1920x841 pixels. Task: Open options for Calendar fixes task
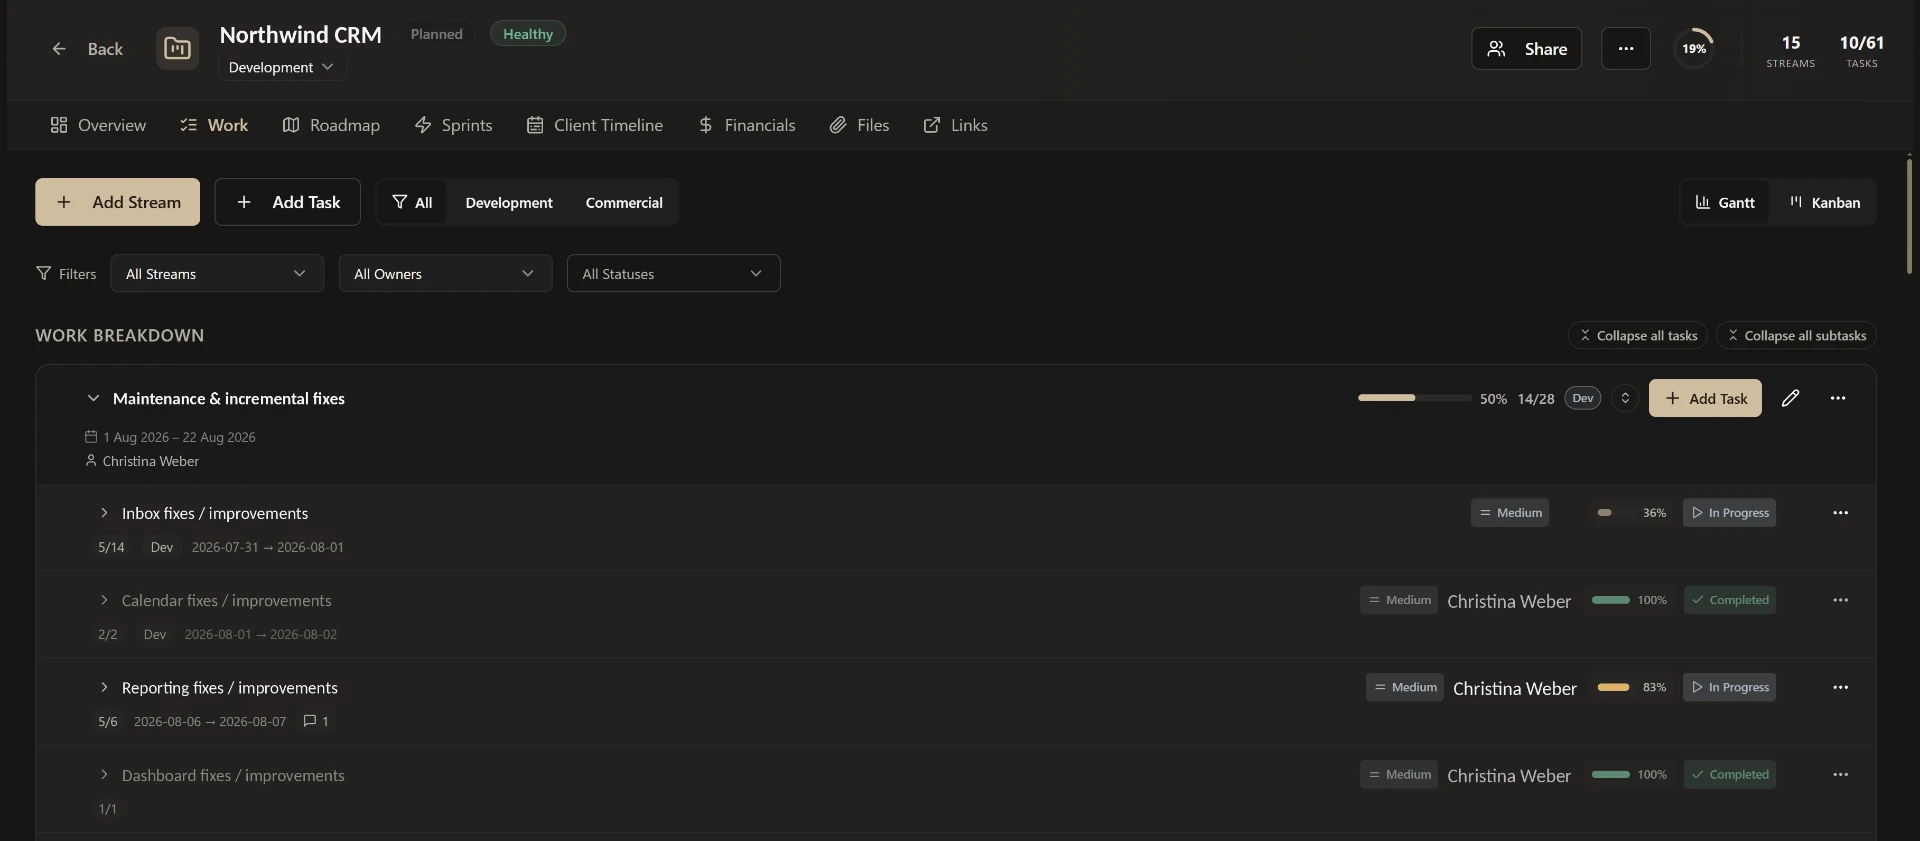pyautogui.click(x=1840, y=600)
